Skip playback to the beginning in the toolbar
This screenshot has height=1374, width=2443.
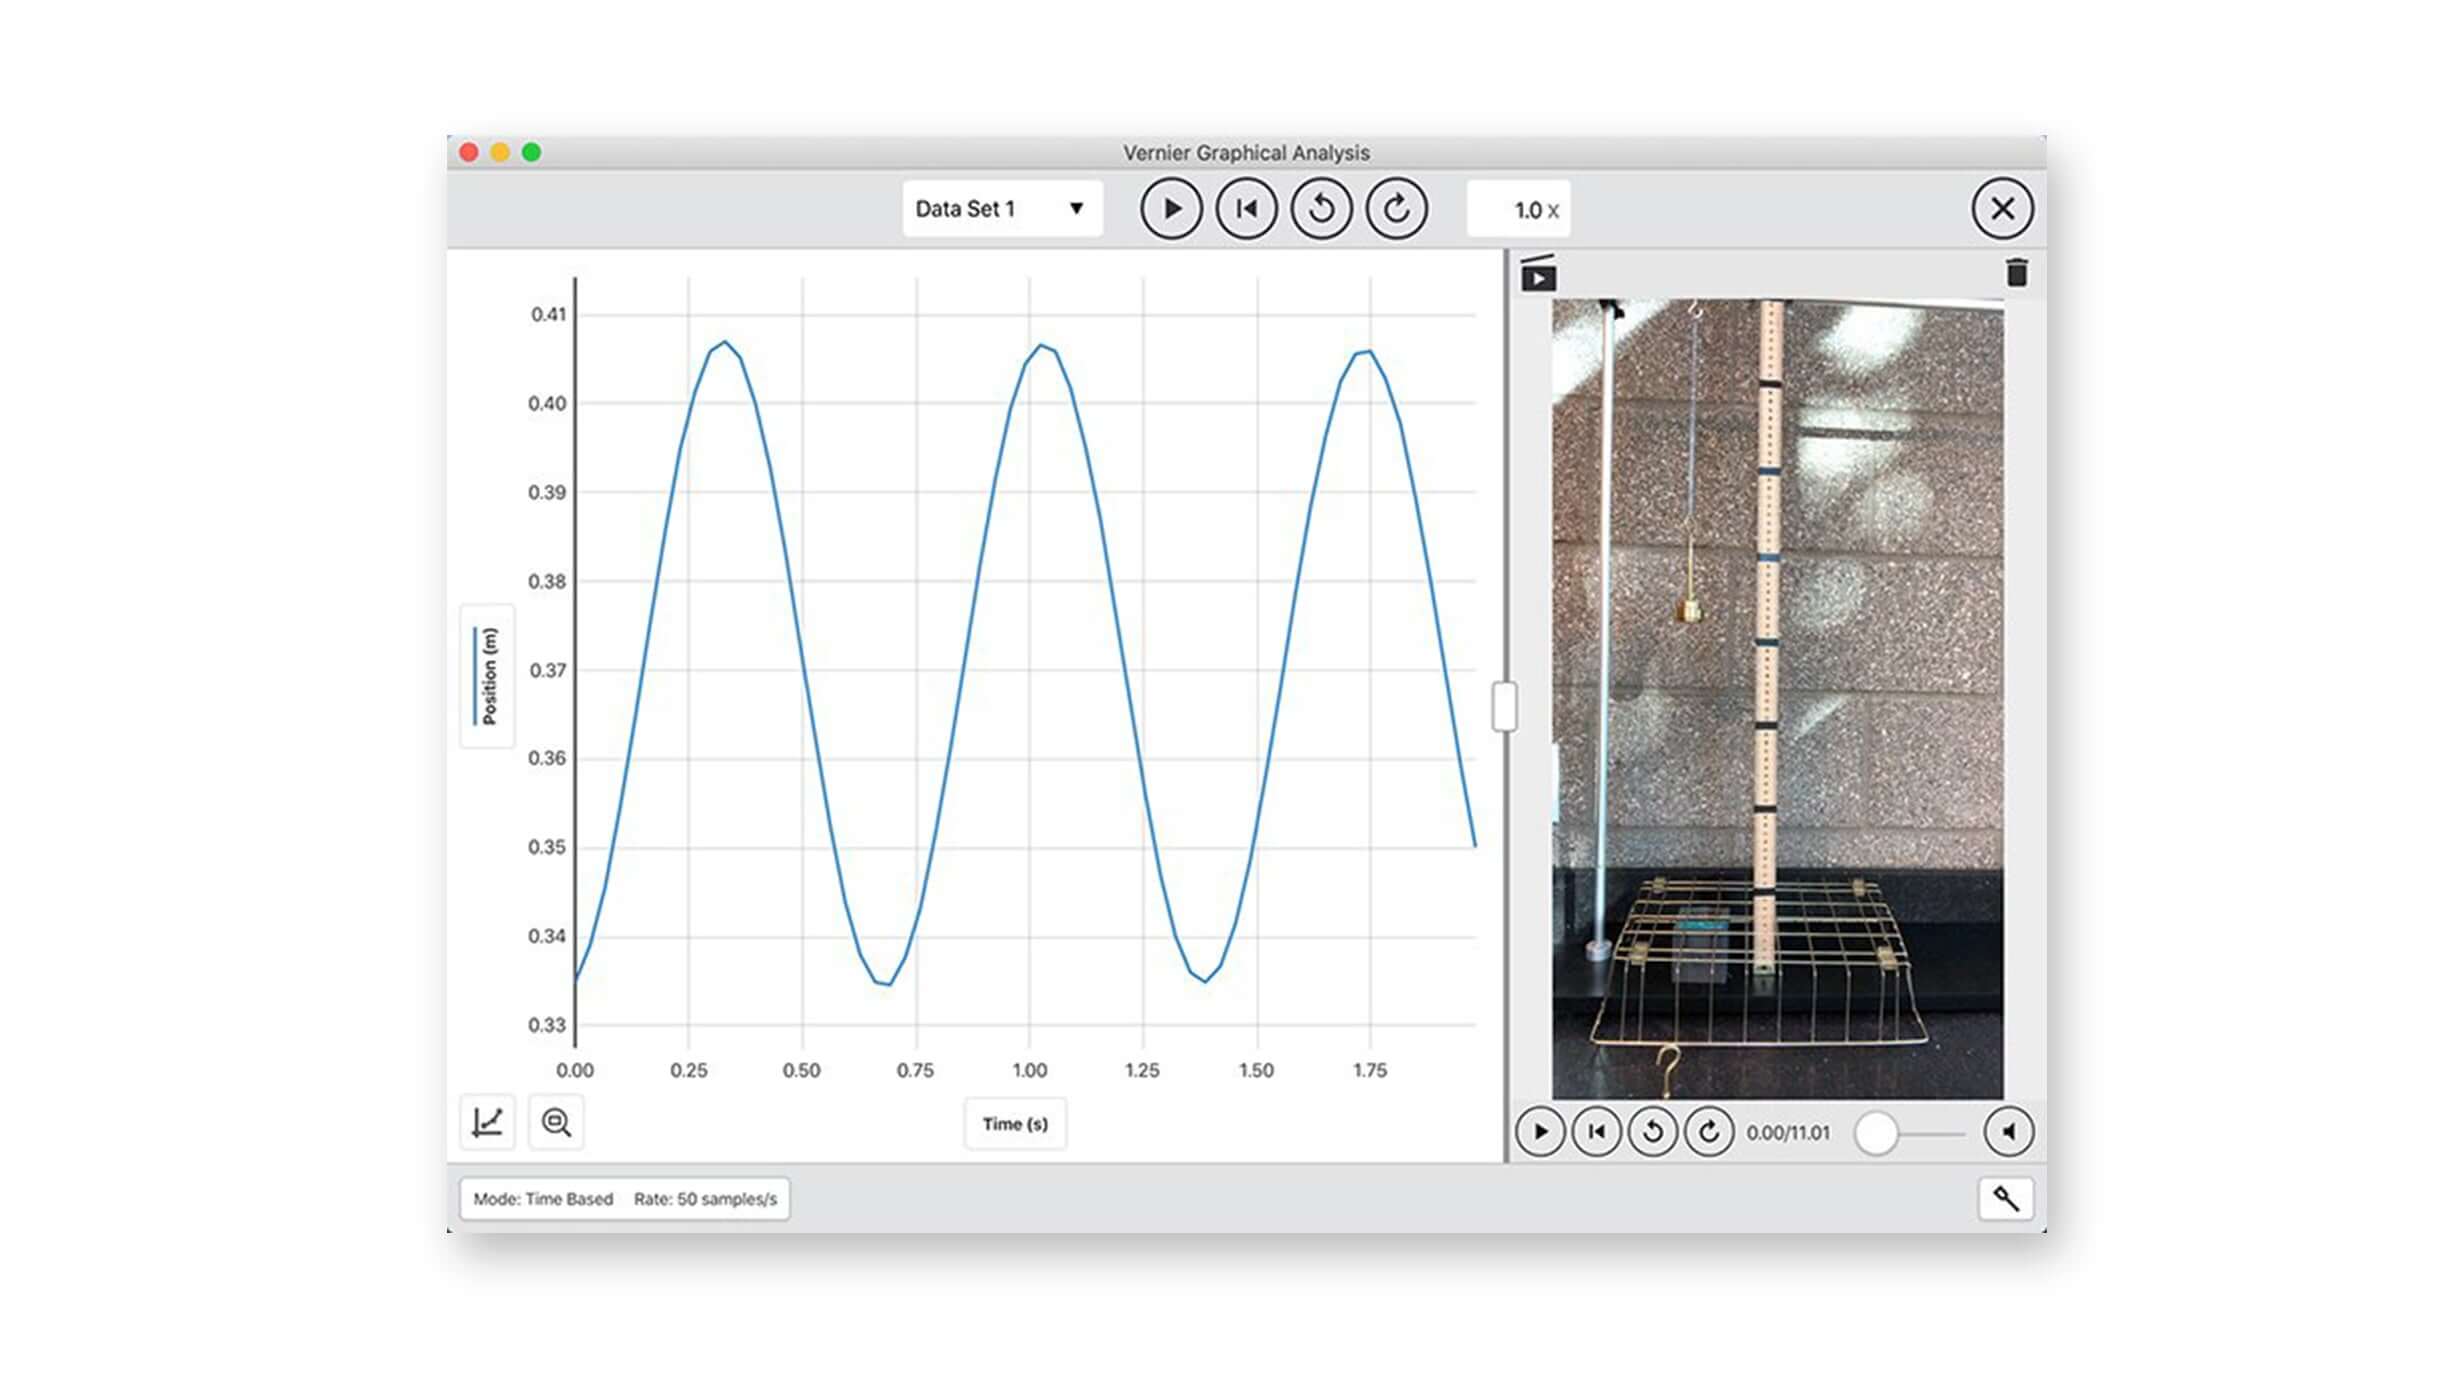click(1247, 208)
